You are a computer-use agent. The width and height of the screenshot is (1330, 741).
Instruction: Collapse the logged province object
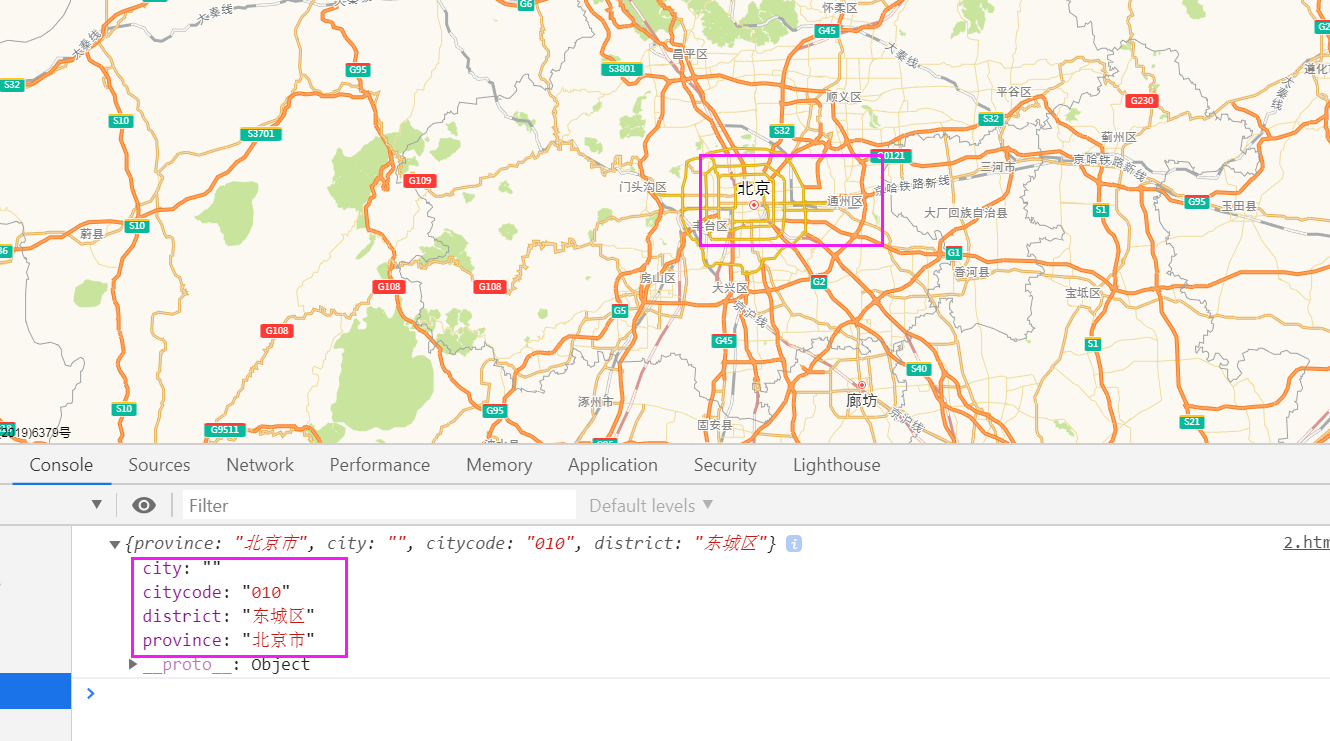coord(115,544)
